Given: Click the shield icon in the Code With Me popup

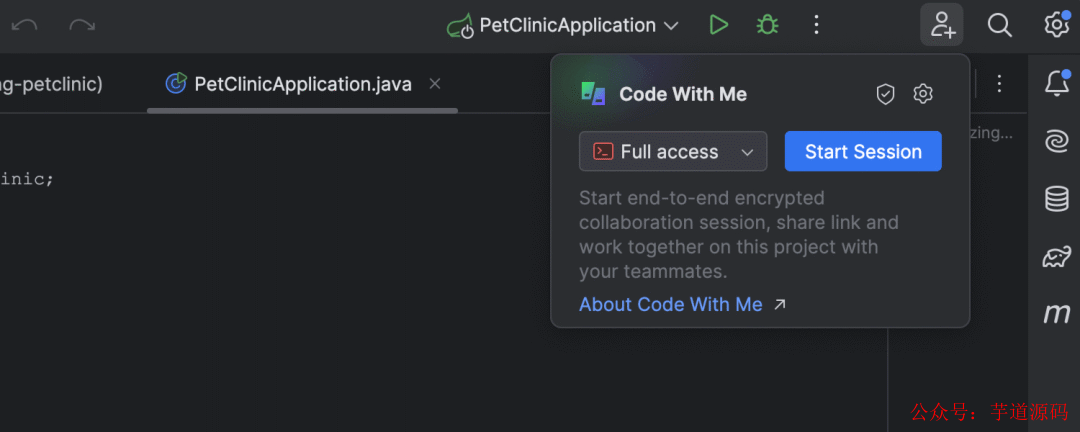Looking at the screenshot, I should [885, 94].
